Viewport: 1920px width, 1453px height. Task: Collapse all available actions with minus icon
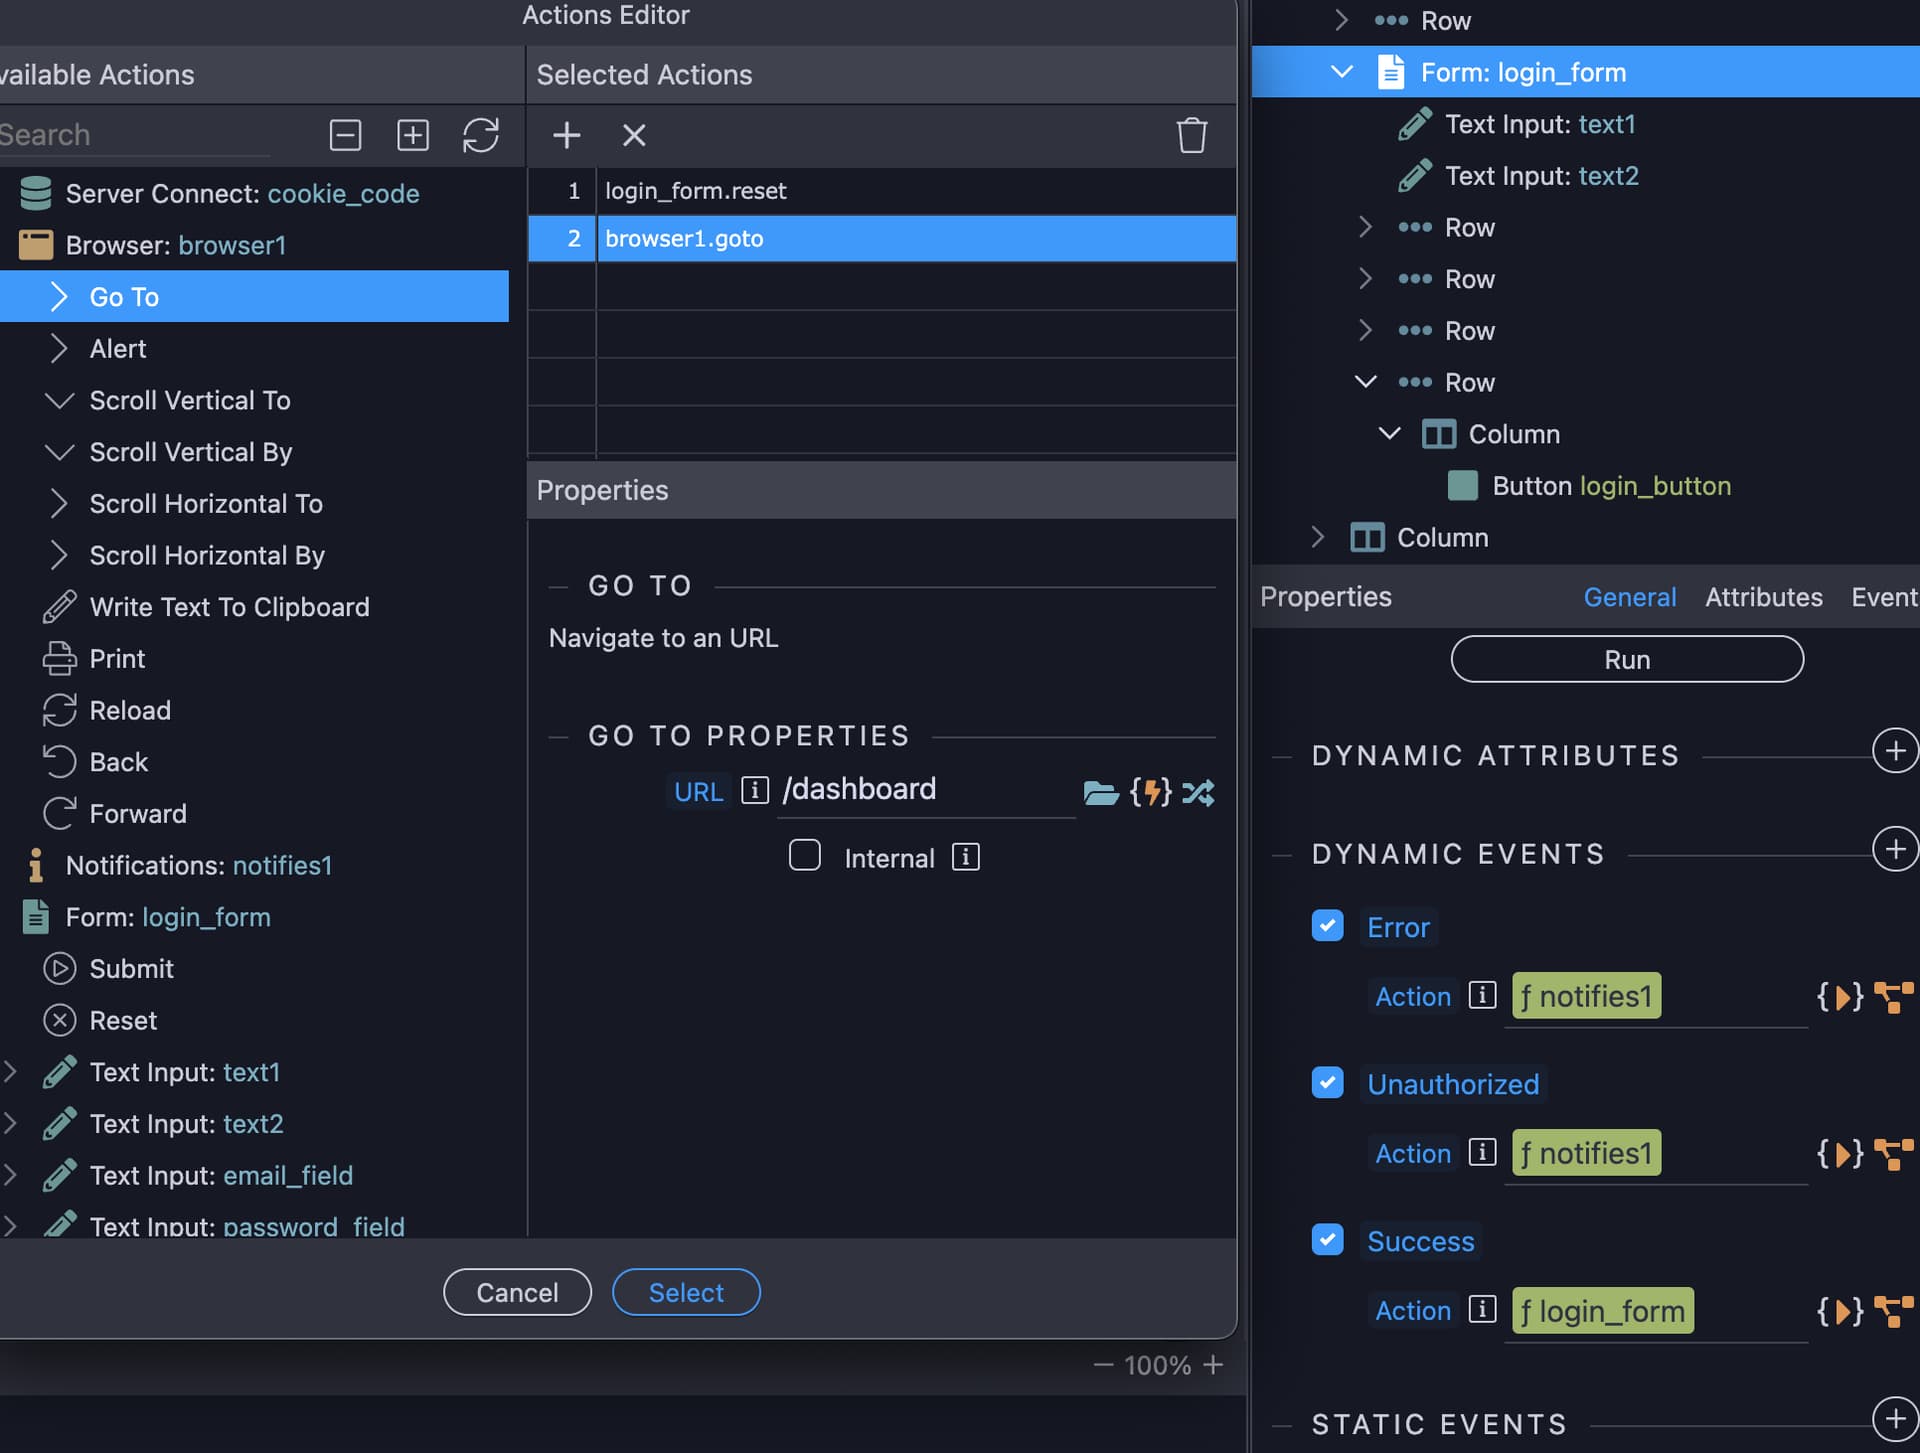[x=345, y=135]
